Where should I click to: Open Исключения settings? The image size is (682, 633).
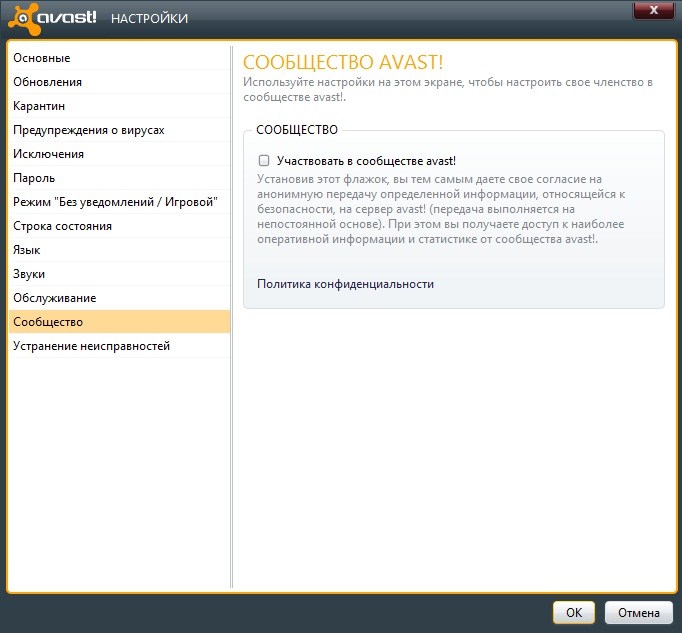(119, 154)
